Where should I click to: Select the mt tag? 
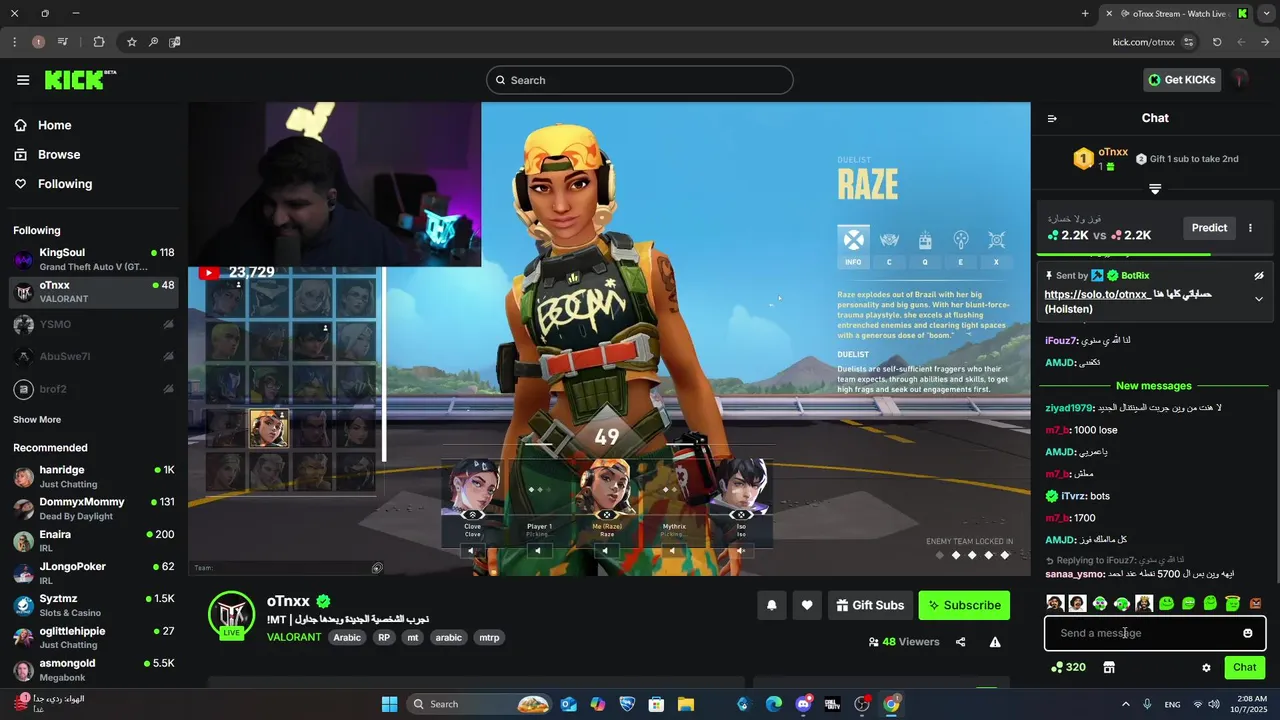(412, 638)
